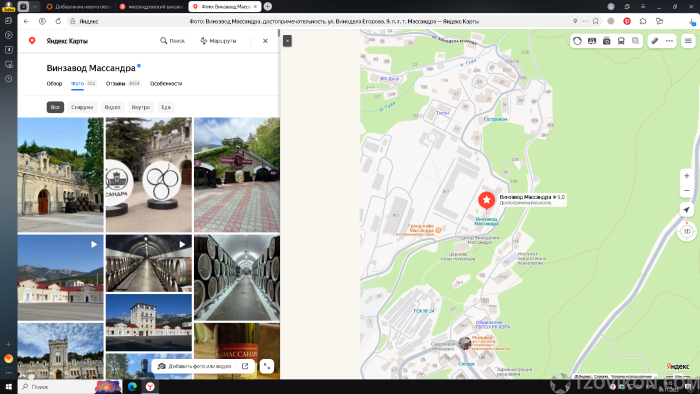
Task: Open the Pinterest extension icon
Action: coord(627,21)
